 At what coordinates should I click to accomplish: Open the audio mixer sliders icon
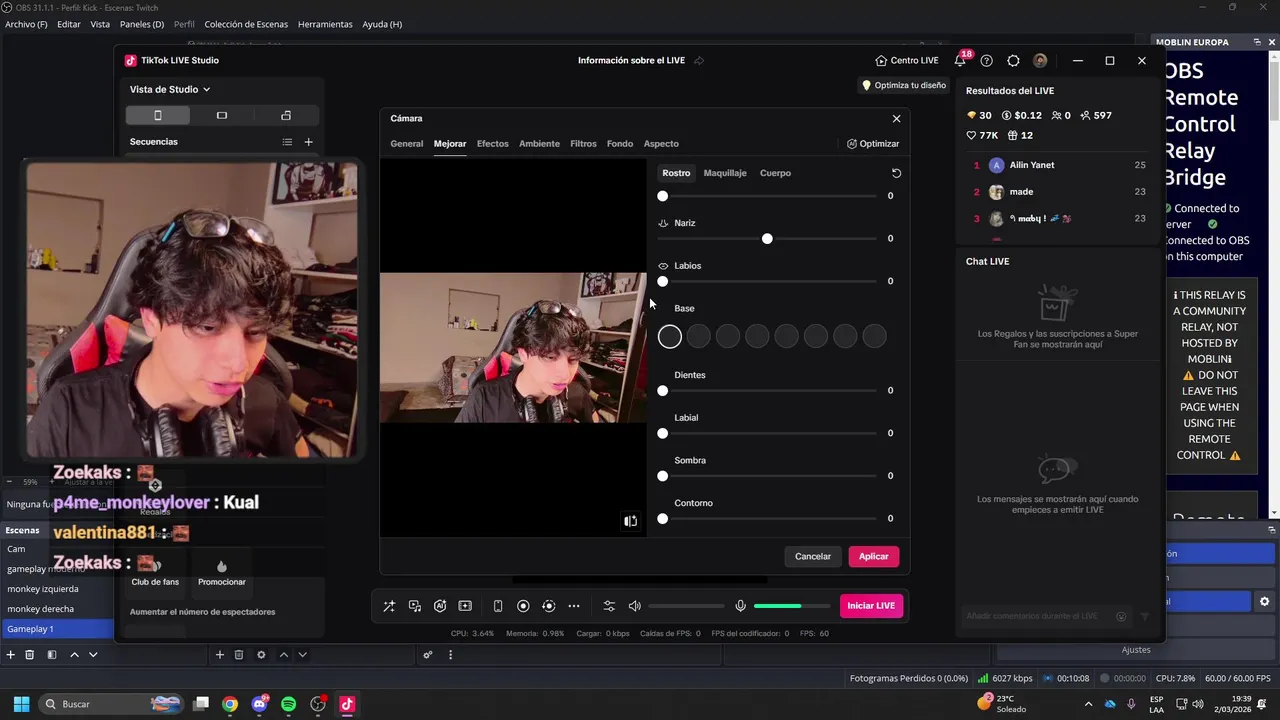point(609,606)
